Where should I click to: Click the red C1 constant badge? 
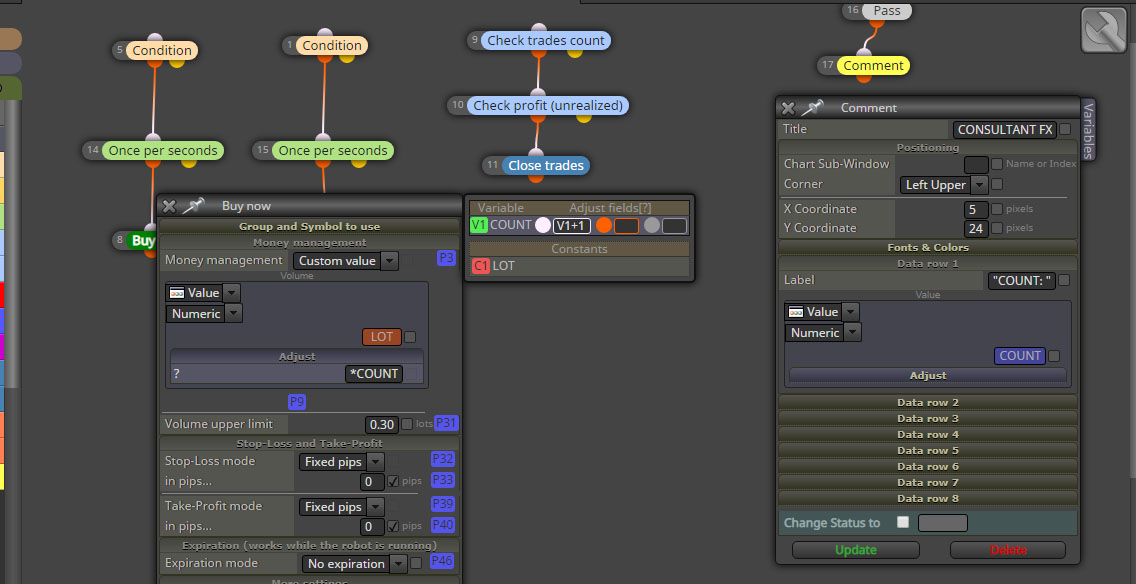click(x=481, y=266)
